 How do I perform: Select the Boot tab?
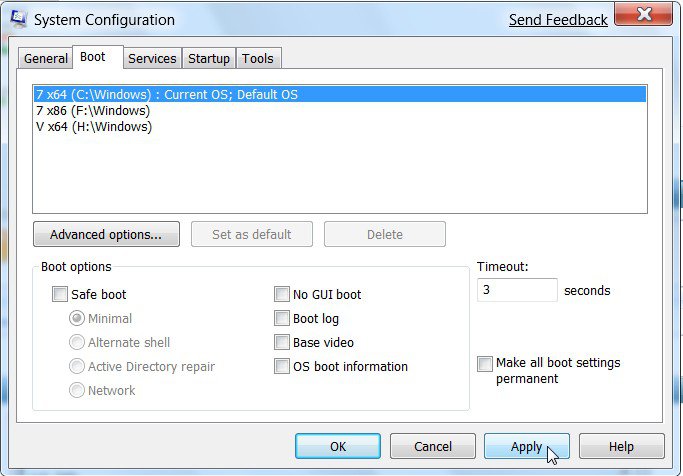(98, 57)
